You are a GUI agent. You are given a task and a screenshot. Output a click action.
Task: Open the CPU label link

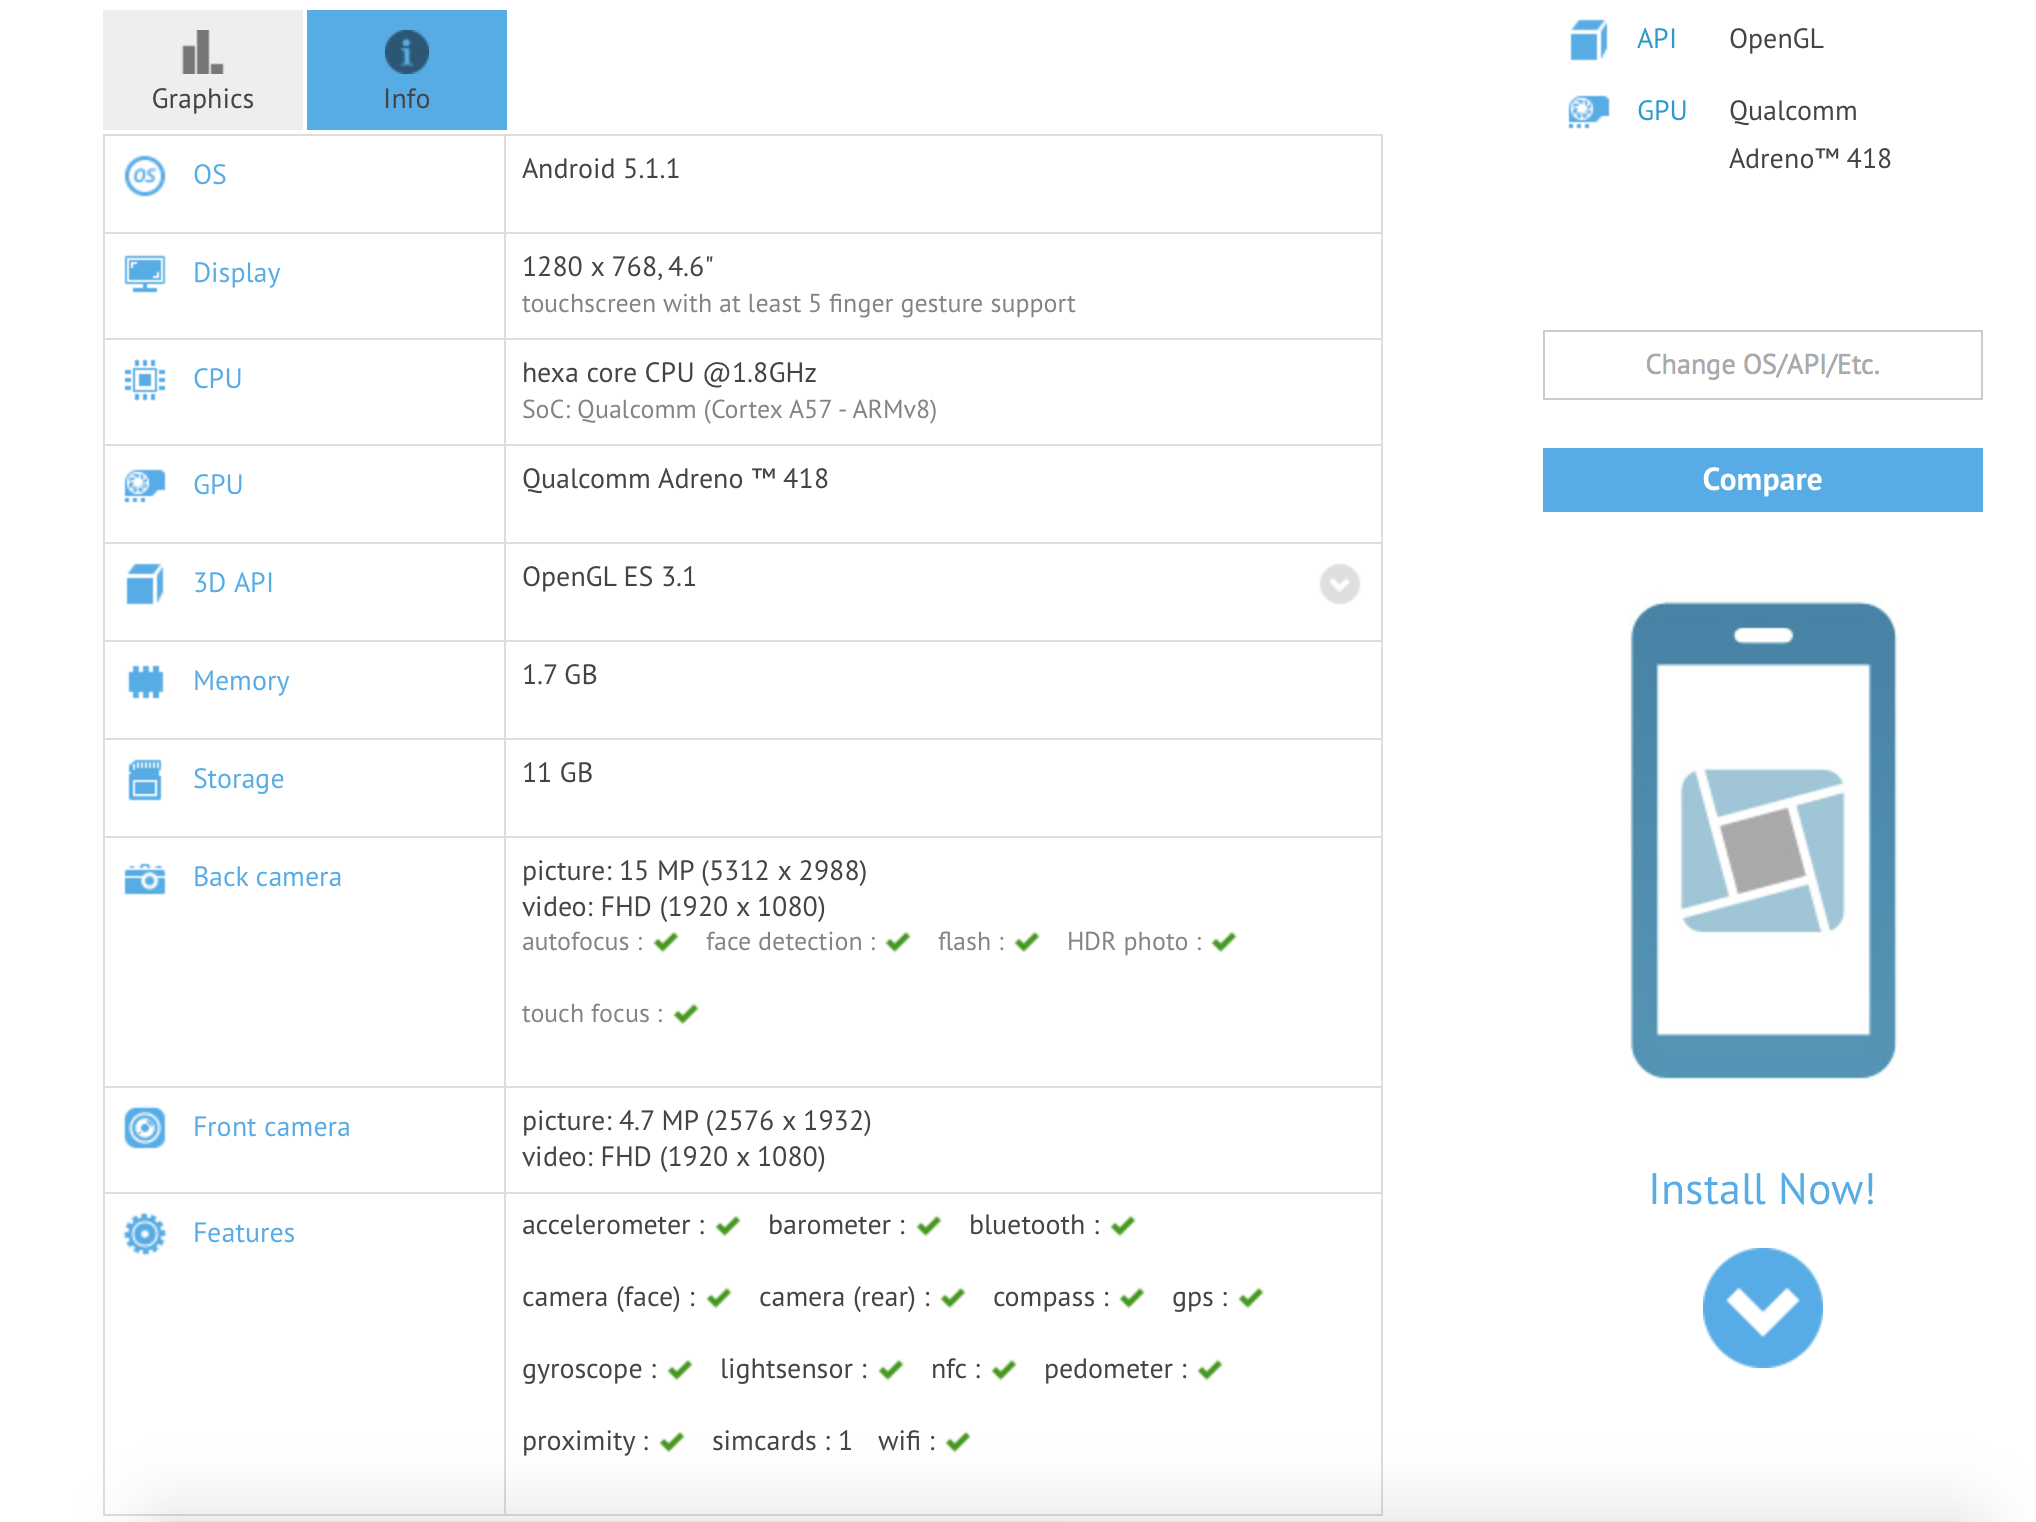(217, 379)
